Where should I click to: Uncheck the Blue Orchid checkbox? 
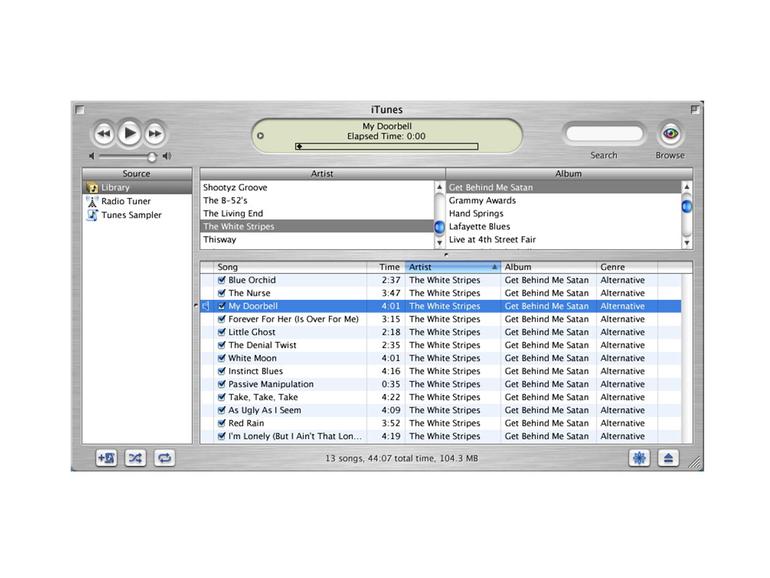coord(221,280)
